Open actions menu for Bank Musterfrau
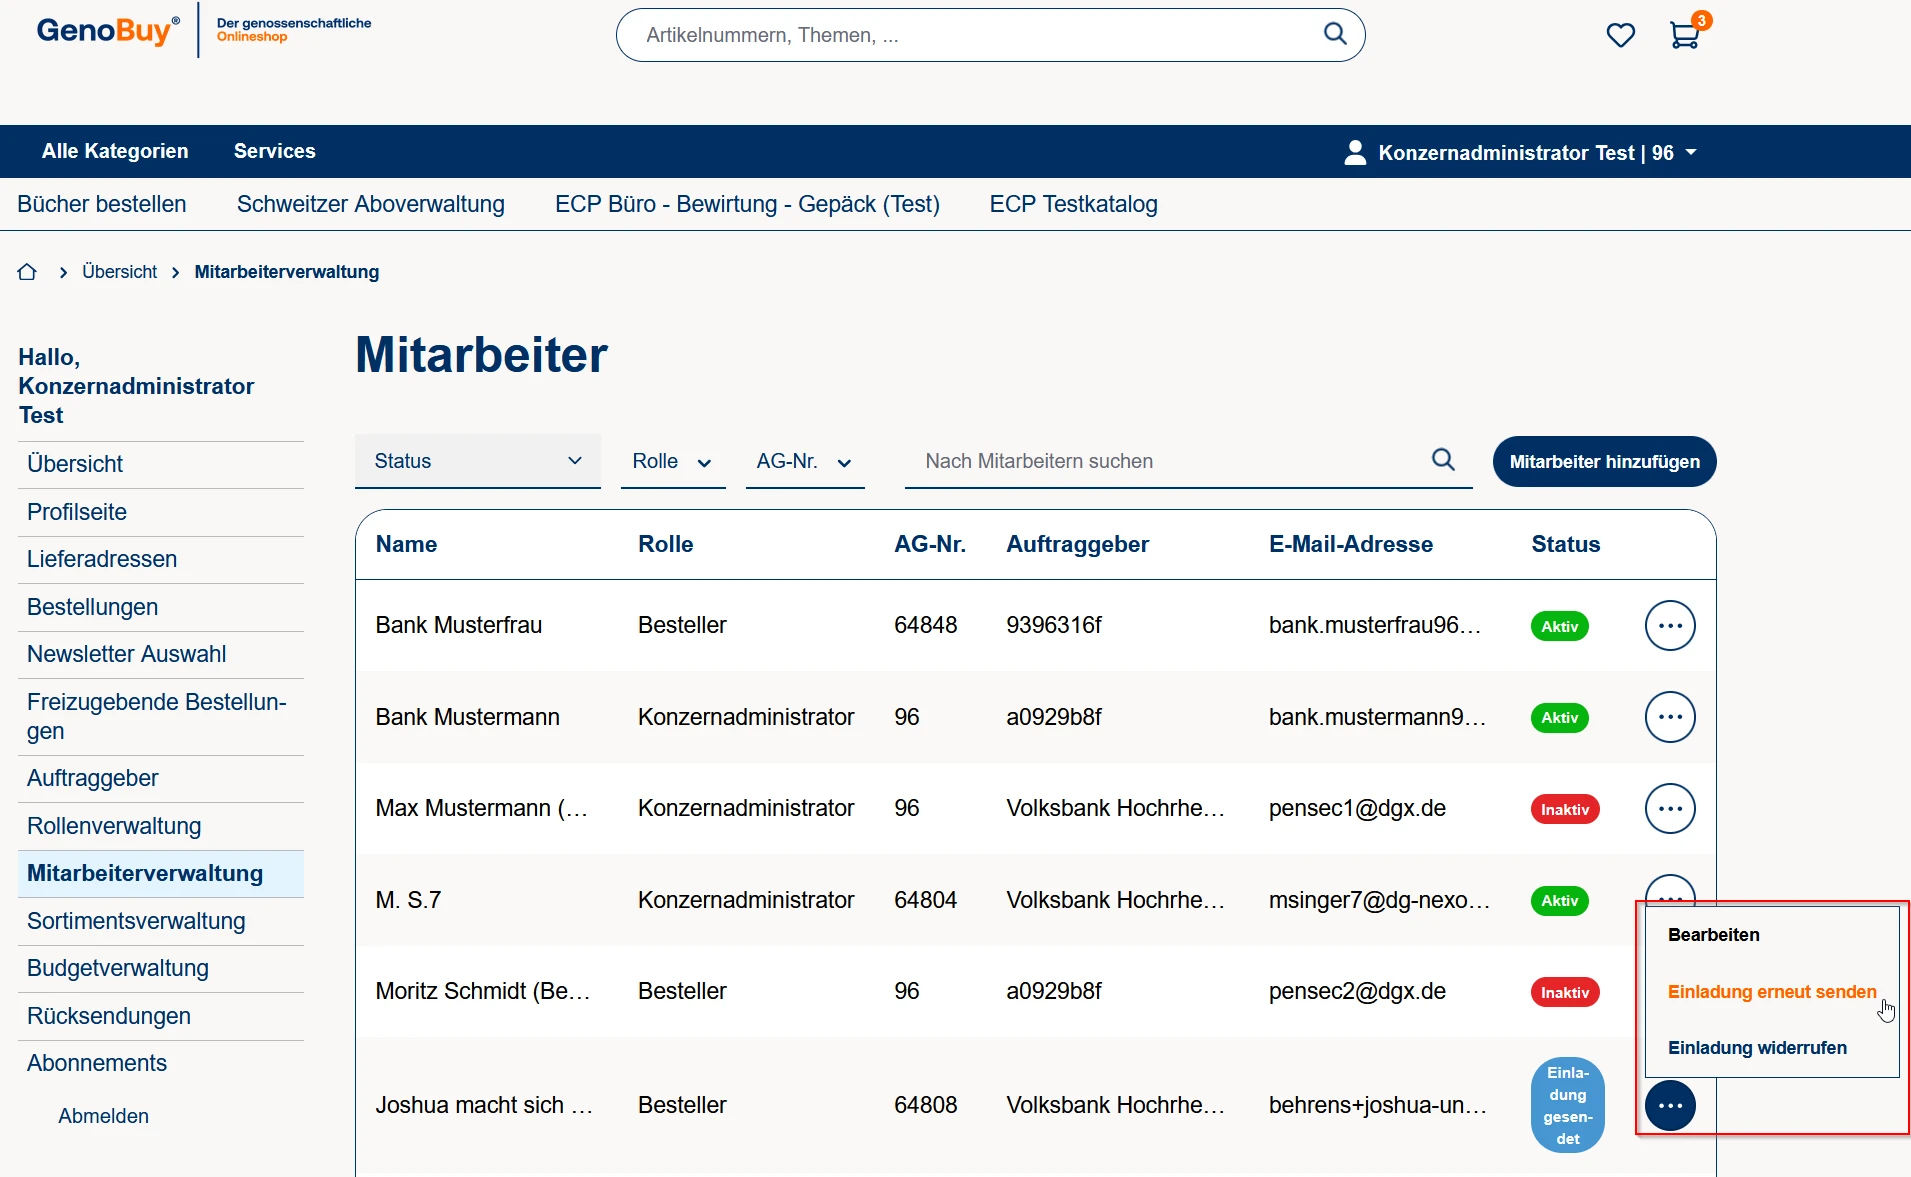Viewport: 1911px width, 1177px height. coord(1670,626)
